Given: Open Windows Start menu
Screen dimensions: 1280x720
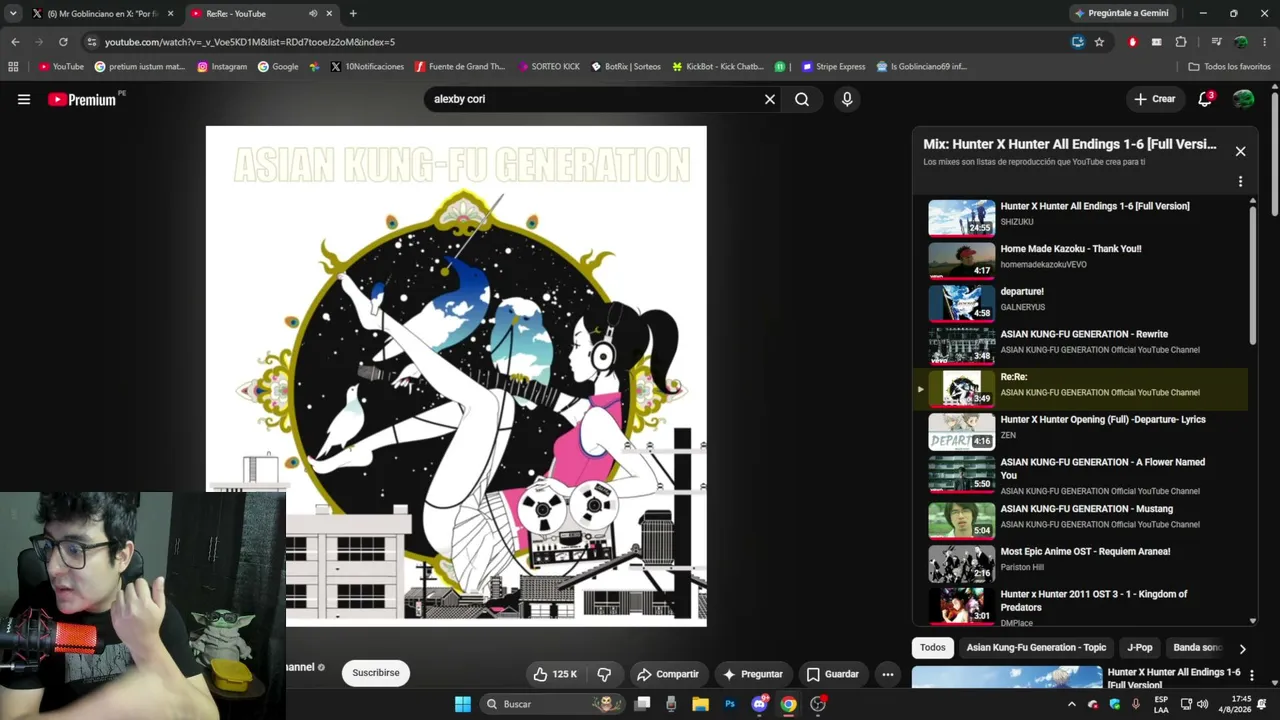Looking at the screenshot, I should (463, 704).
